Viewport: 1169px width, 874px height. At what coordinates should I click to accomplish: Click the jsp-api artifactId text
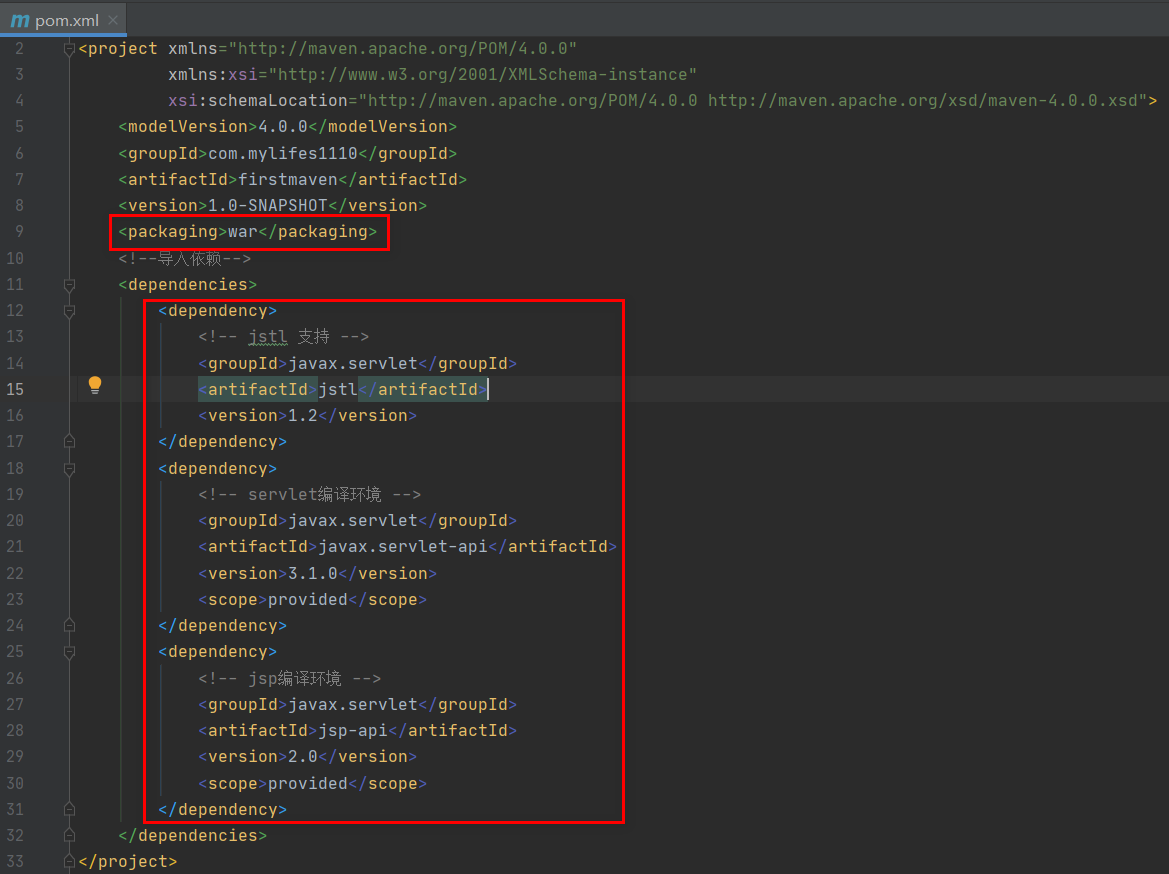(x=353, y=731)
